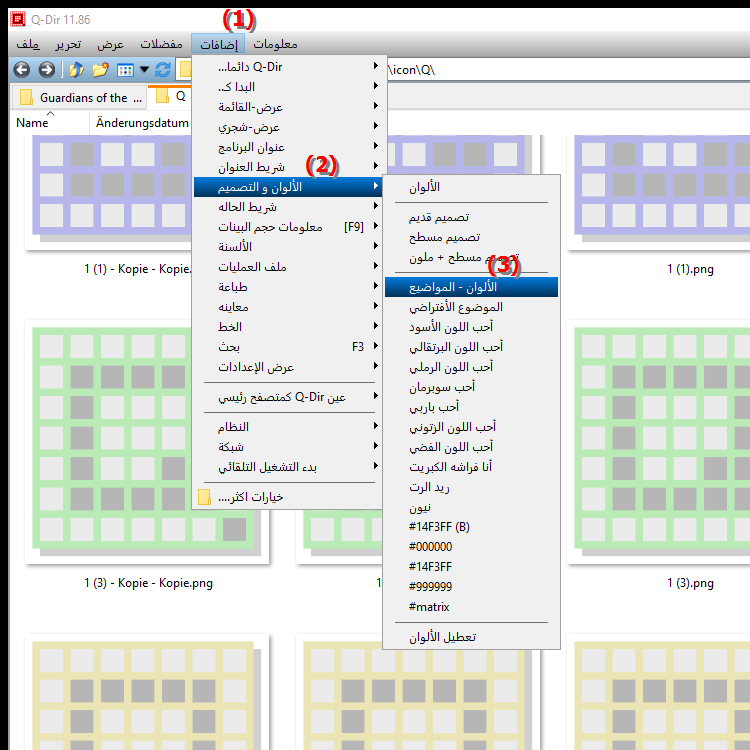Click the Q-Dir application icon in title bar
This screenshot has width=750, height=750.
(x=18, y=20)
